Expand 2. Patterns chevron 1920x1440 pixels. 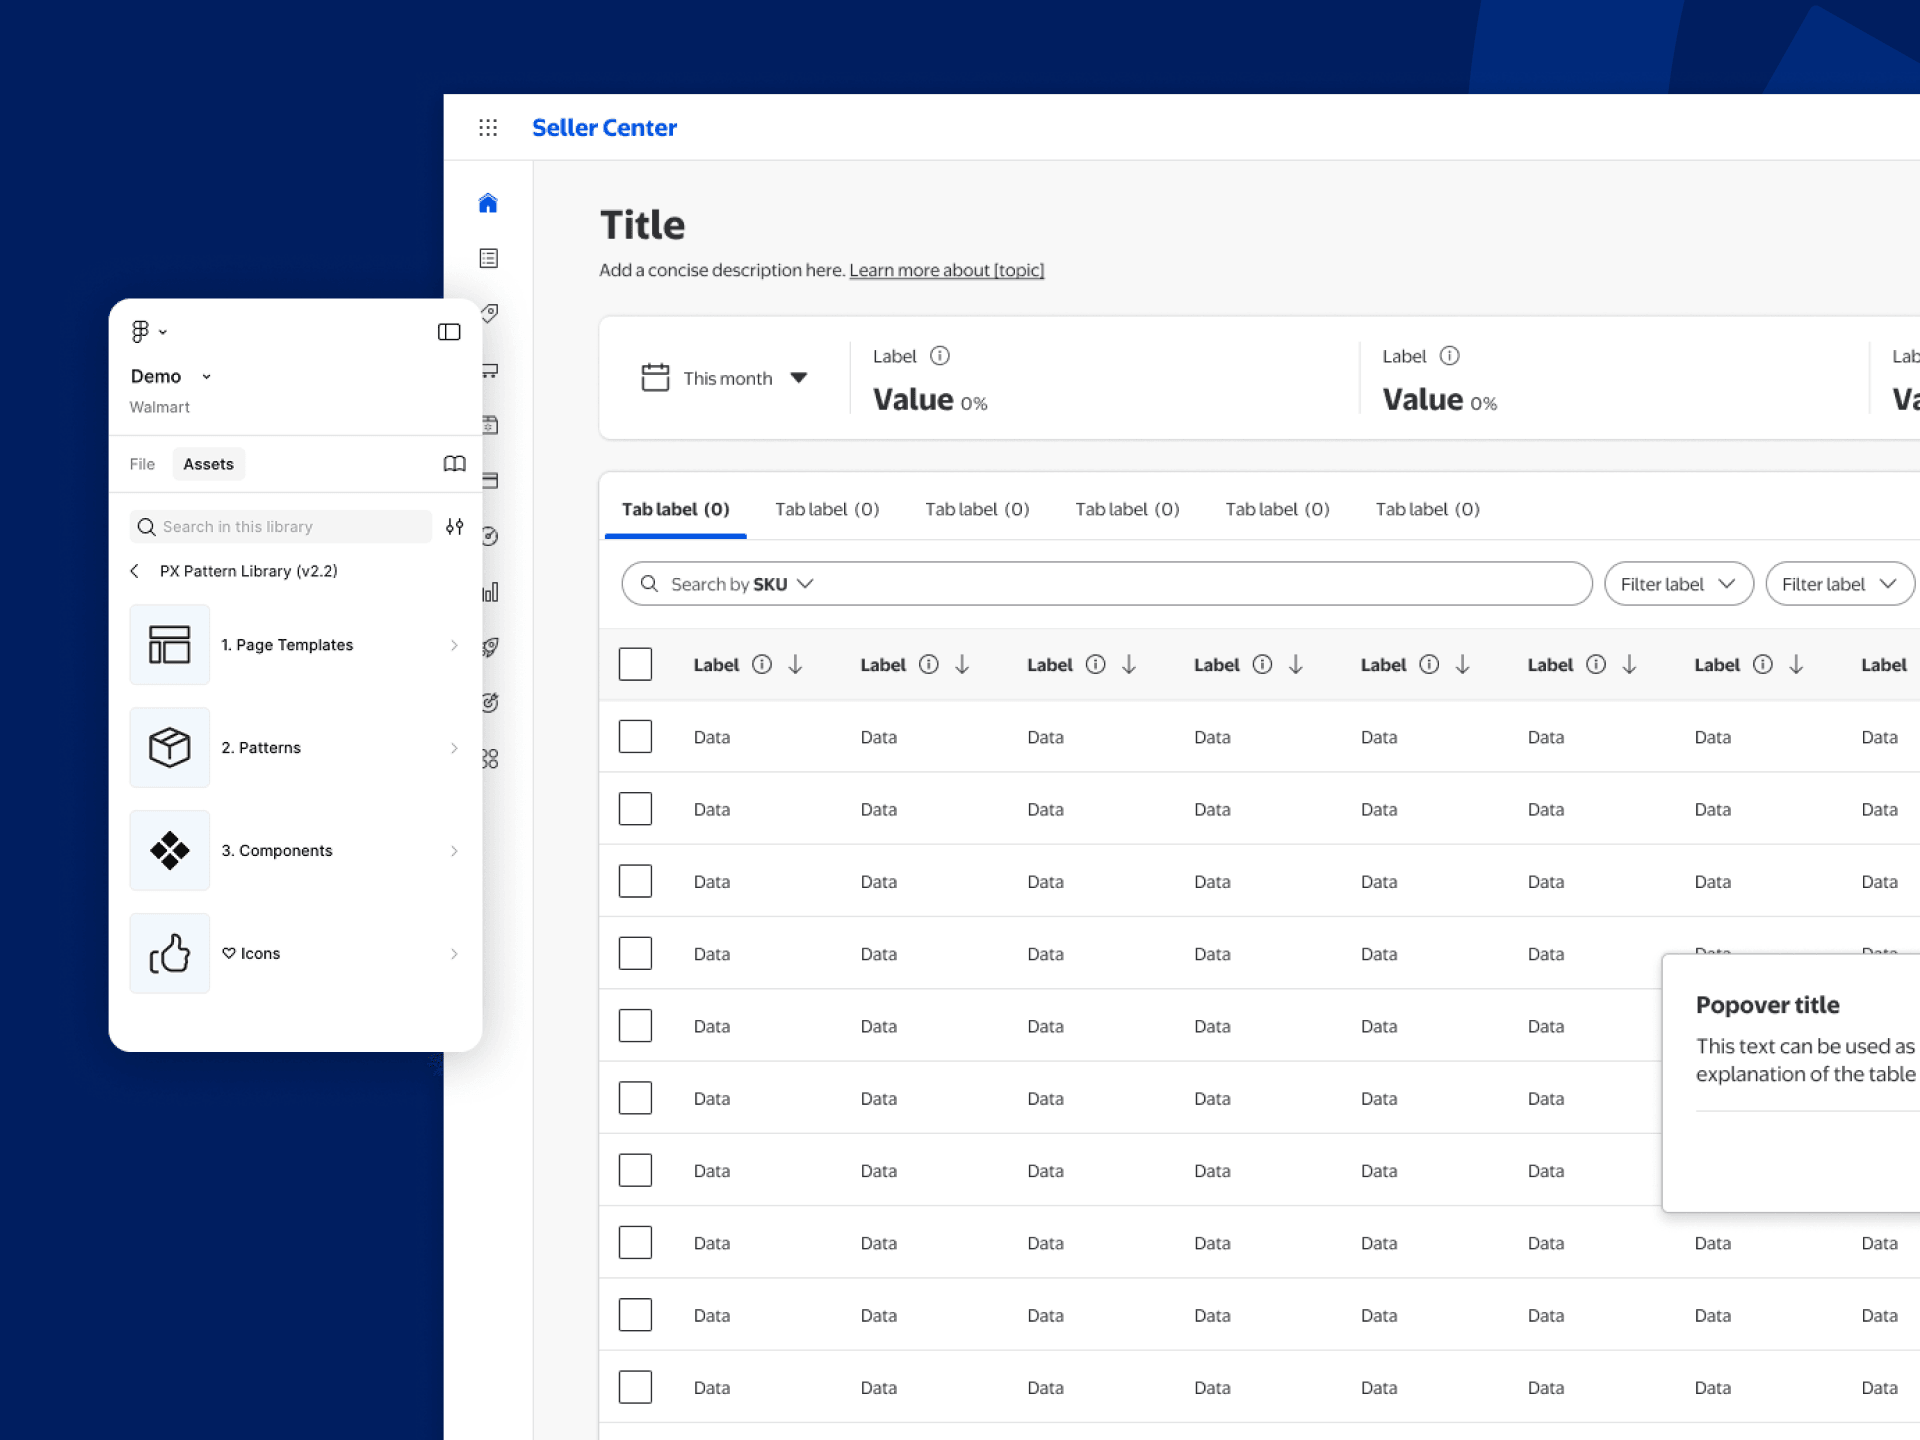[x=454, y=748]
